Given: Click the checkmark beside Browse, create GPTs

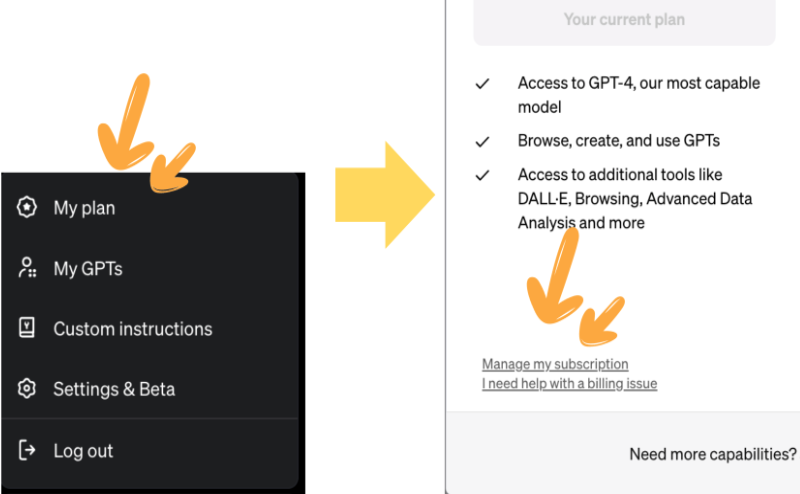Looking at the screenshot, I should pyautogui.click(x=483, y=141).
